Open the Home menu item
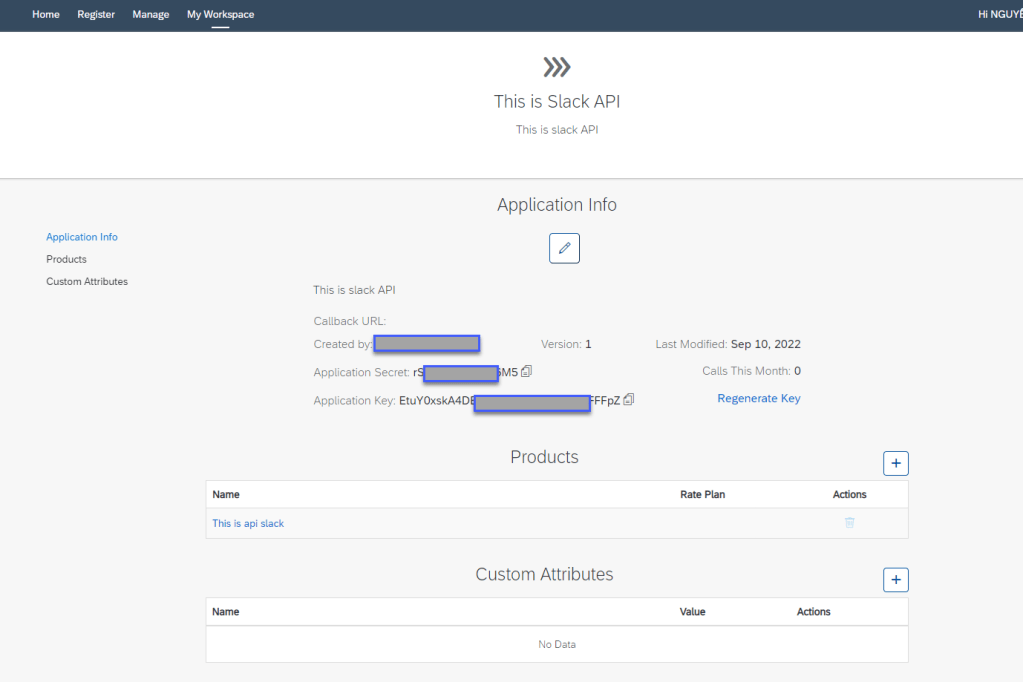1023x682 pixels. click(x=46, y=15)
